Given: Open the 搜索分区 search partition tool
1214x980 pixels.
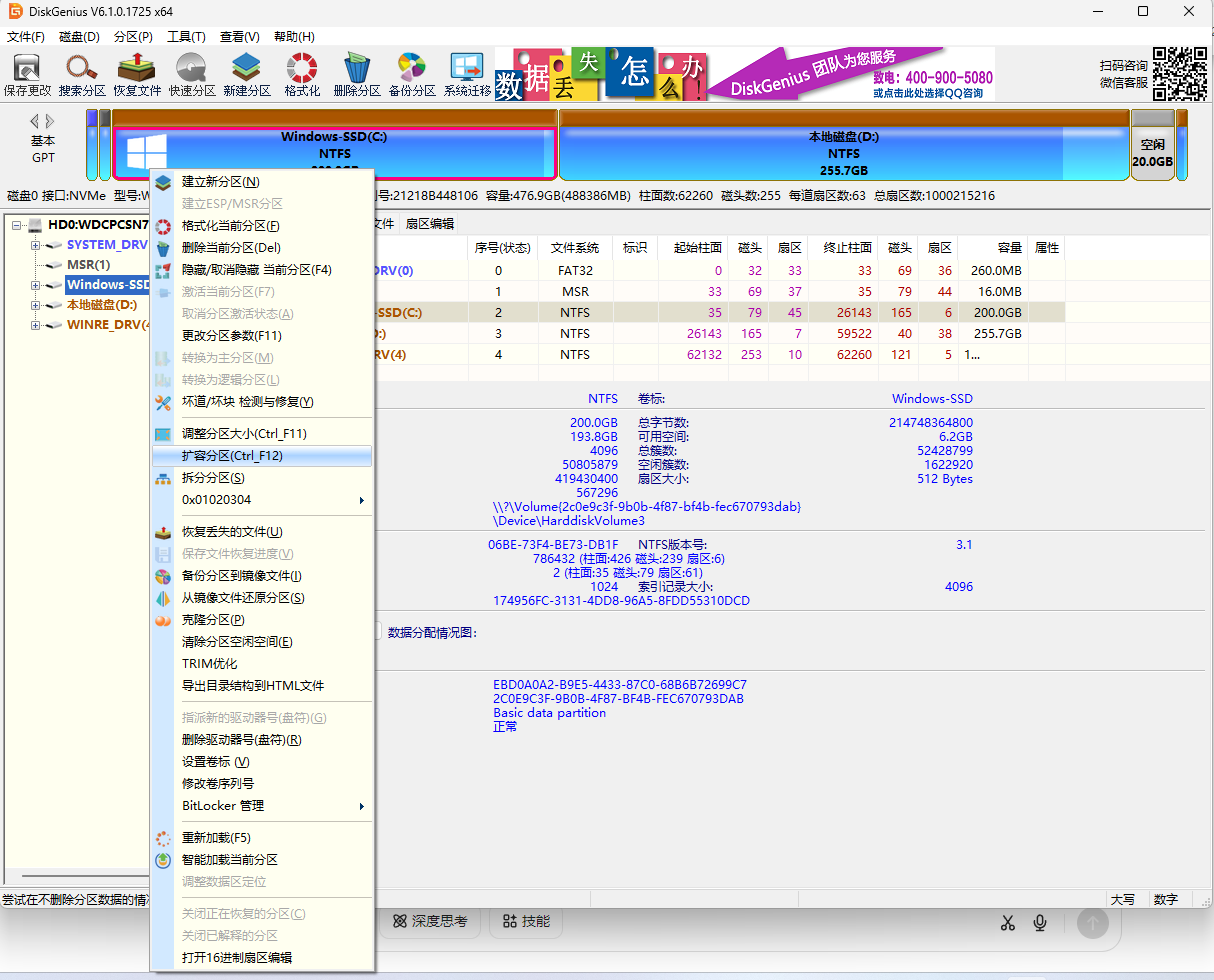Looking at the screenshot, I should (82, 74).
